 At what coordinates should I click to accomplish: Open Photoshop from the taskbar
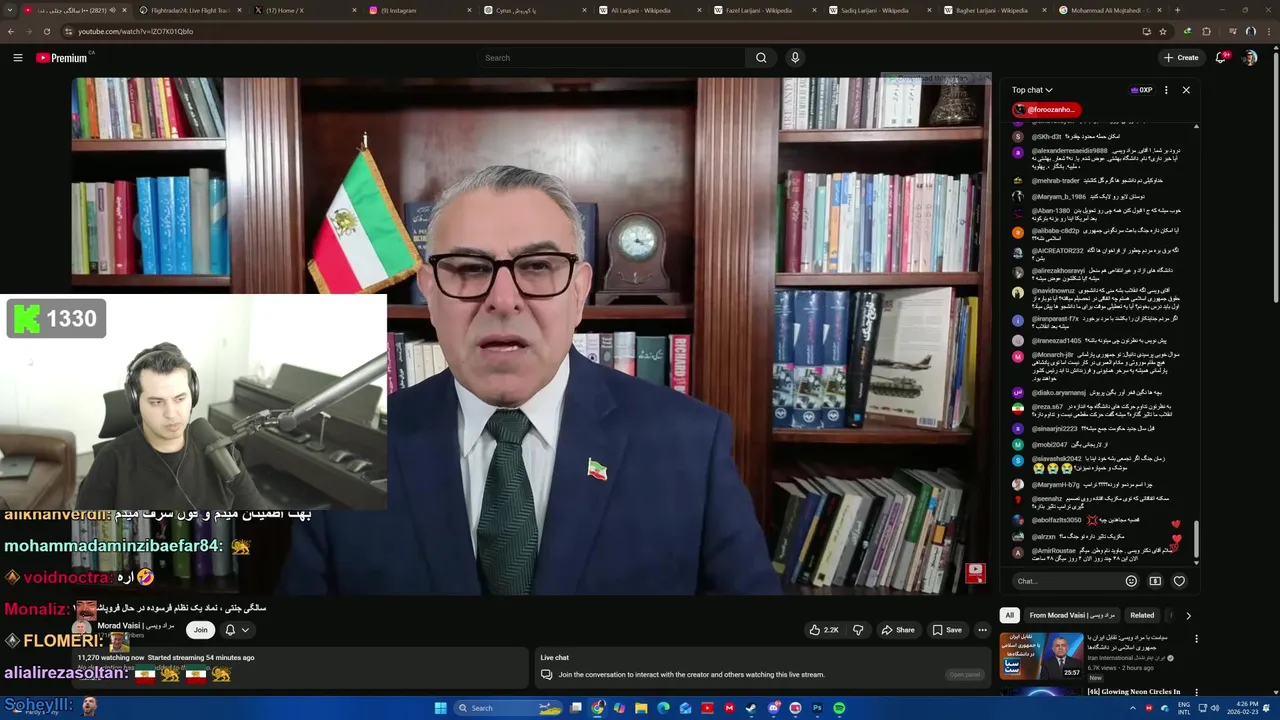click(x=817, y=708)
